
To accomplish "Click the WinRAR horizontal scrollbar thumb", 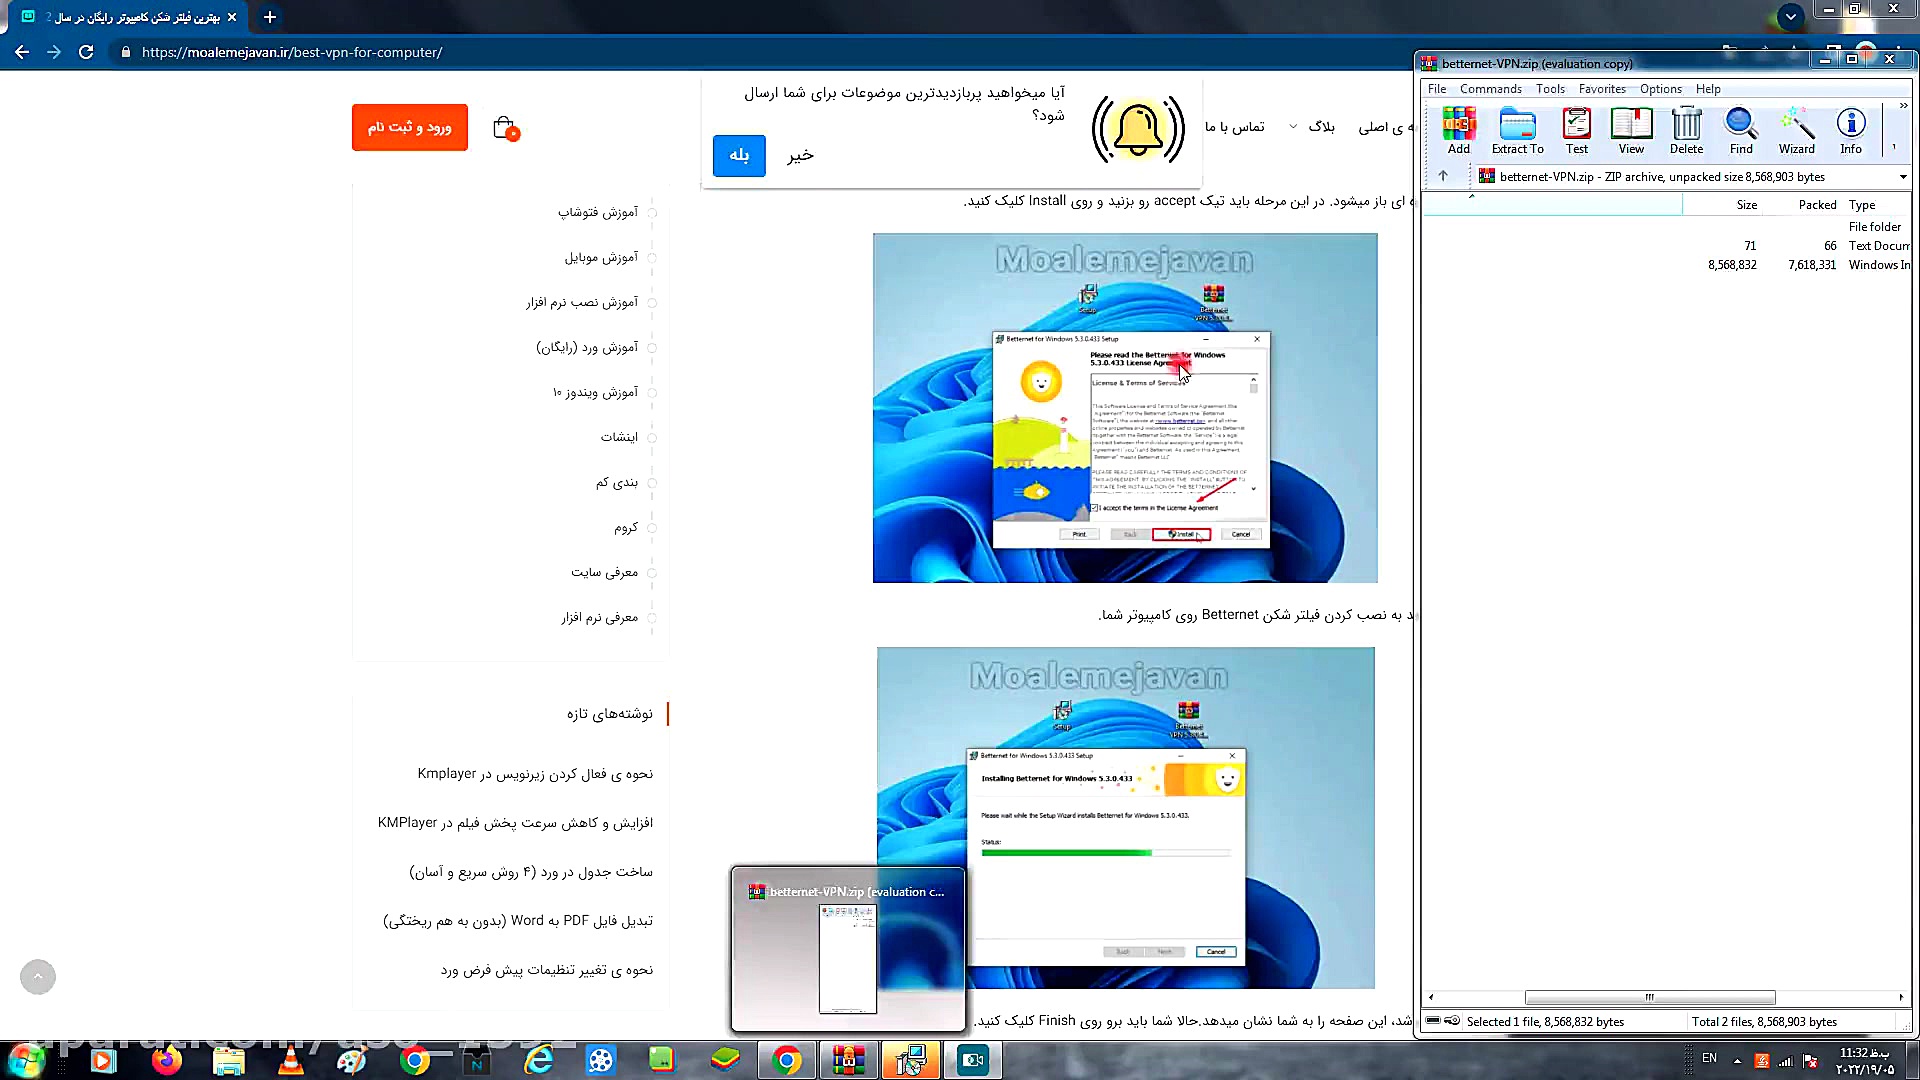I will pyautogui.click(x=1650, y=997).
